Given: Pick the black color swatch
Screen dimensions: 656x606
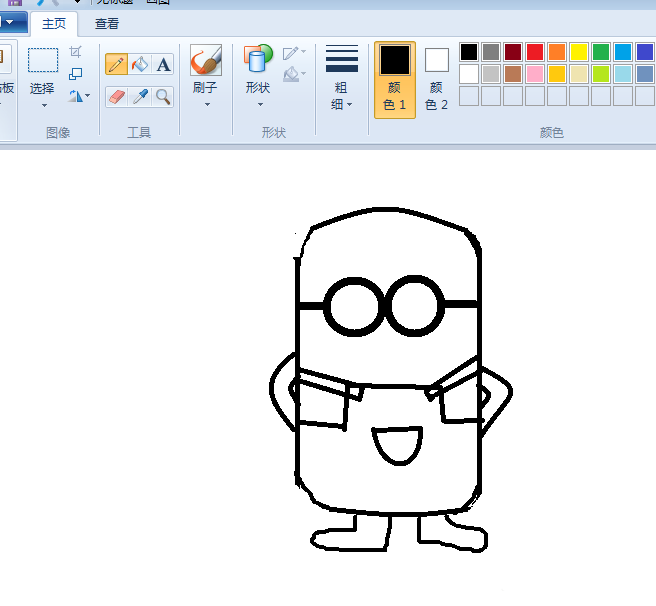Looking at the screenshot, I should coord(469,52).
